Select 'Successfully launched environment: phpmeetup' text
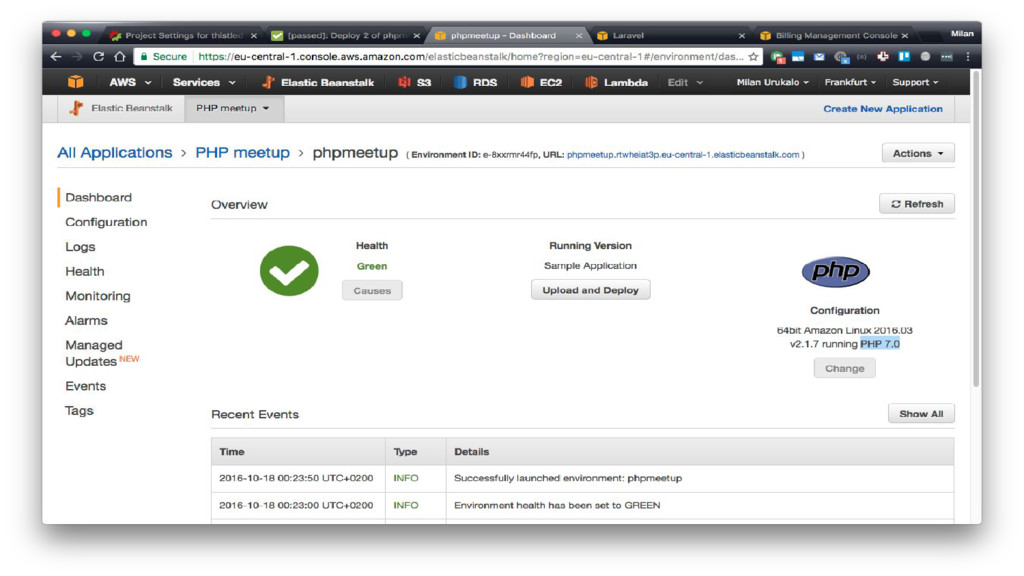The image size is (1024, 576). (x=568, y=478)
